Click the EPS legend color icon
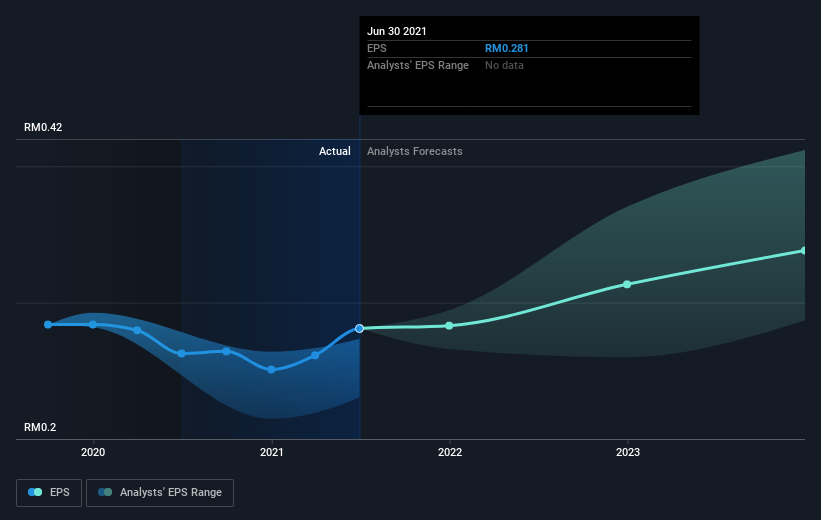Image resolution: width=821 pixels, height=520 pixels. point(35,492)
